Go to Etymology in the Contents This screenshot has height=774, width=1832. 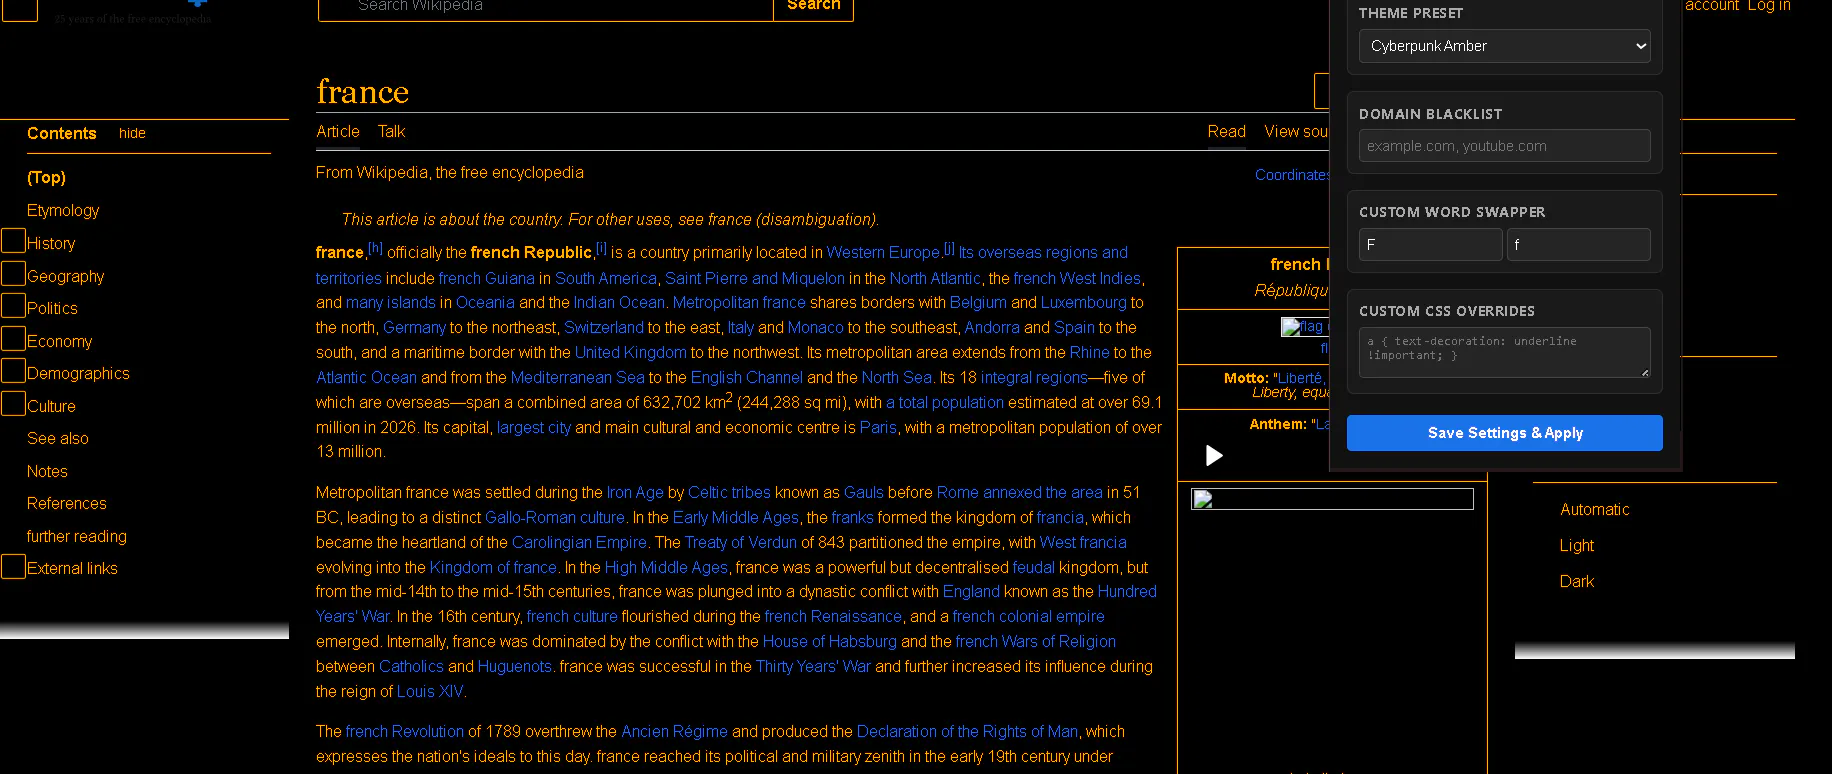click(x=63, y=210)
